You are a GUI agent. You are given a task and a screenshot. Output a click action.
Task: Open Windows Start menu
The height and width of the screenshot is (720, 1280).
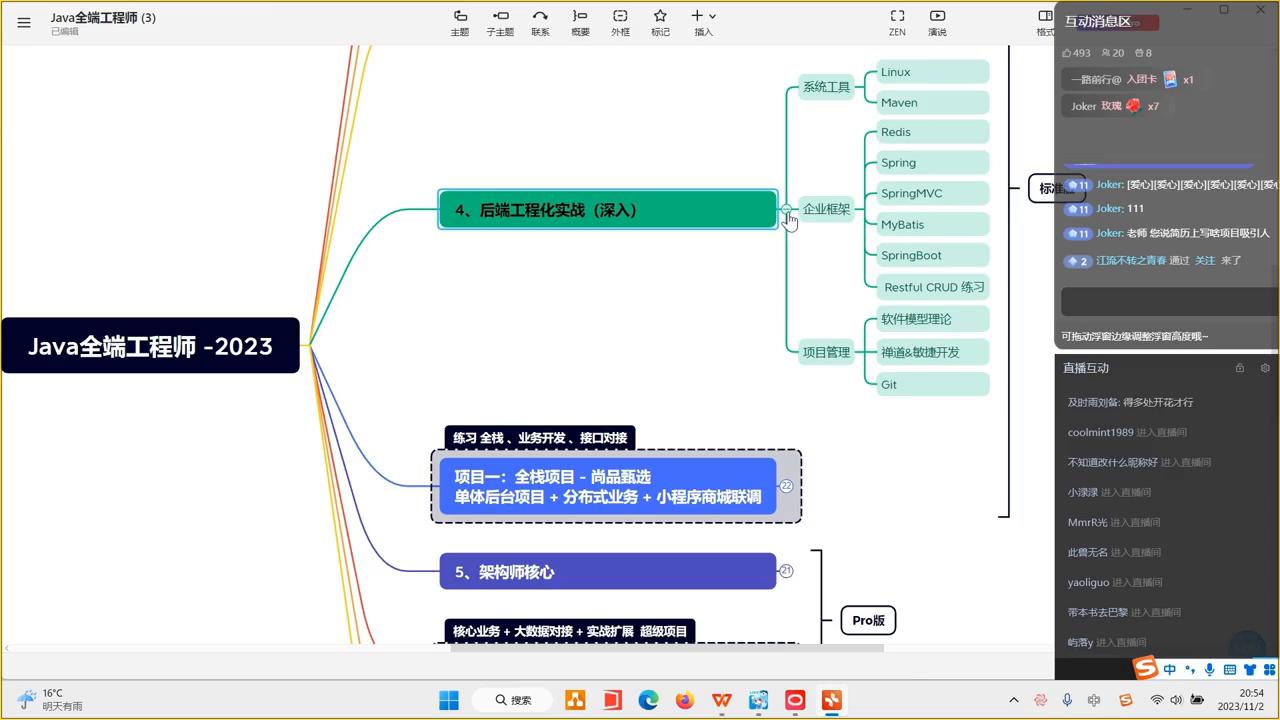pyautogui.click(x=449, y=700)
